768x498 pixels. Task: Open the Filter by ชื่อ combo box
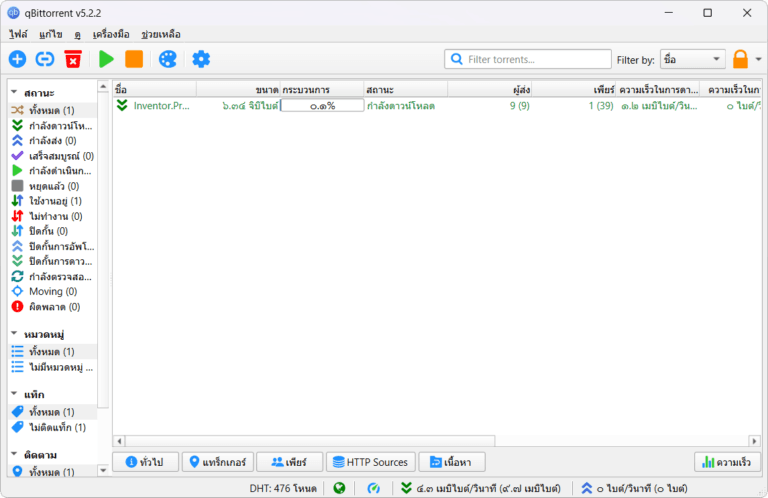click(693, 59)
